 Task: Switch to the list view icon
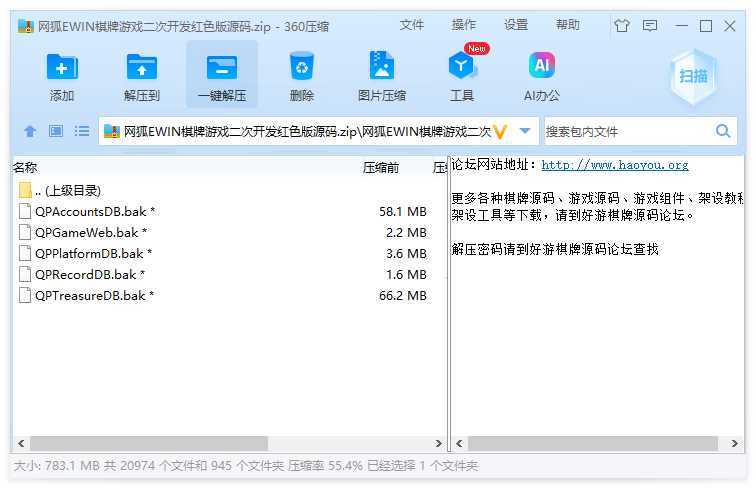click(x=82, y=131)
